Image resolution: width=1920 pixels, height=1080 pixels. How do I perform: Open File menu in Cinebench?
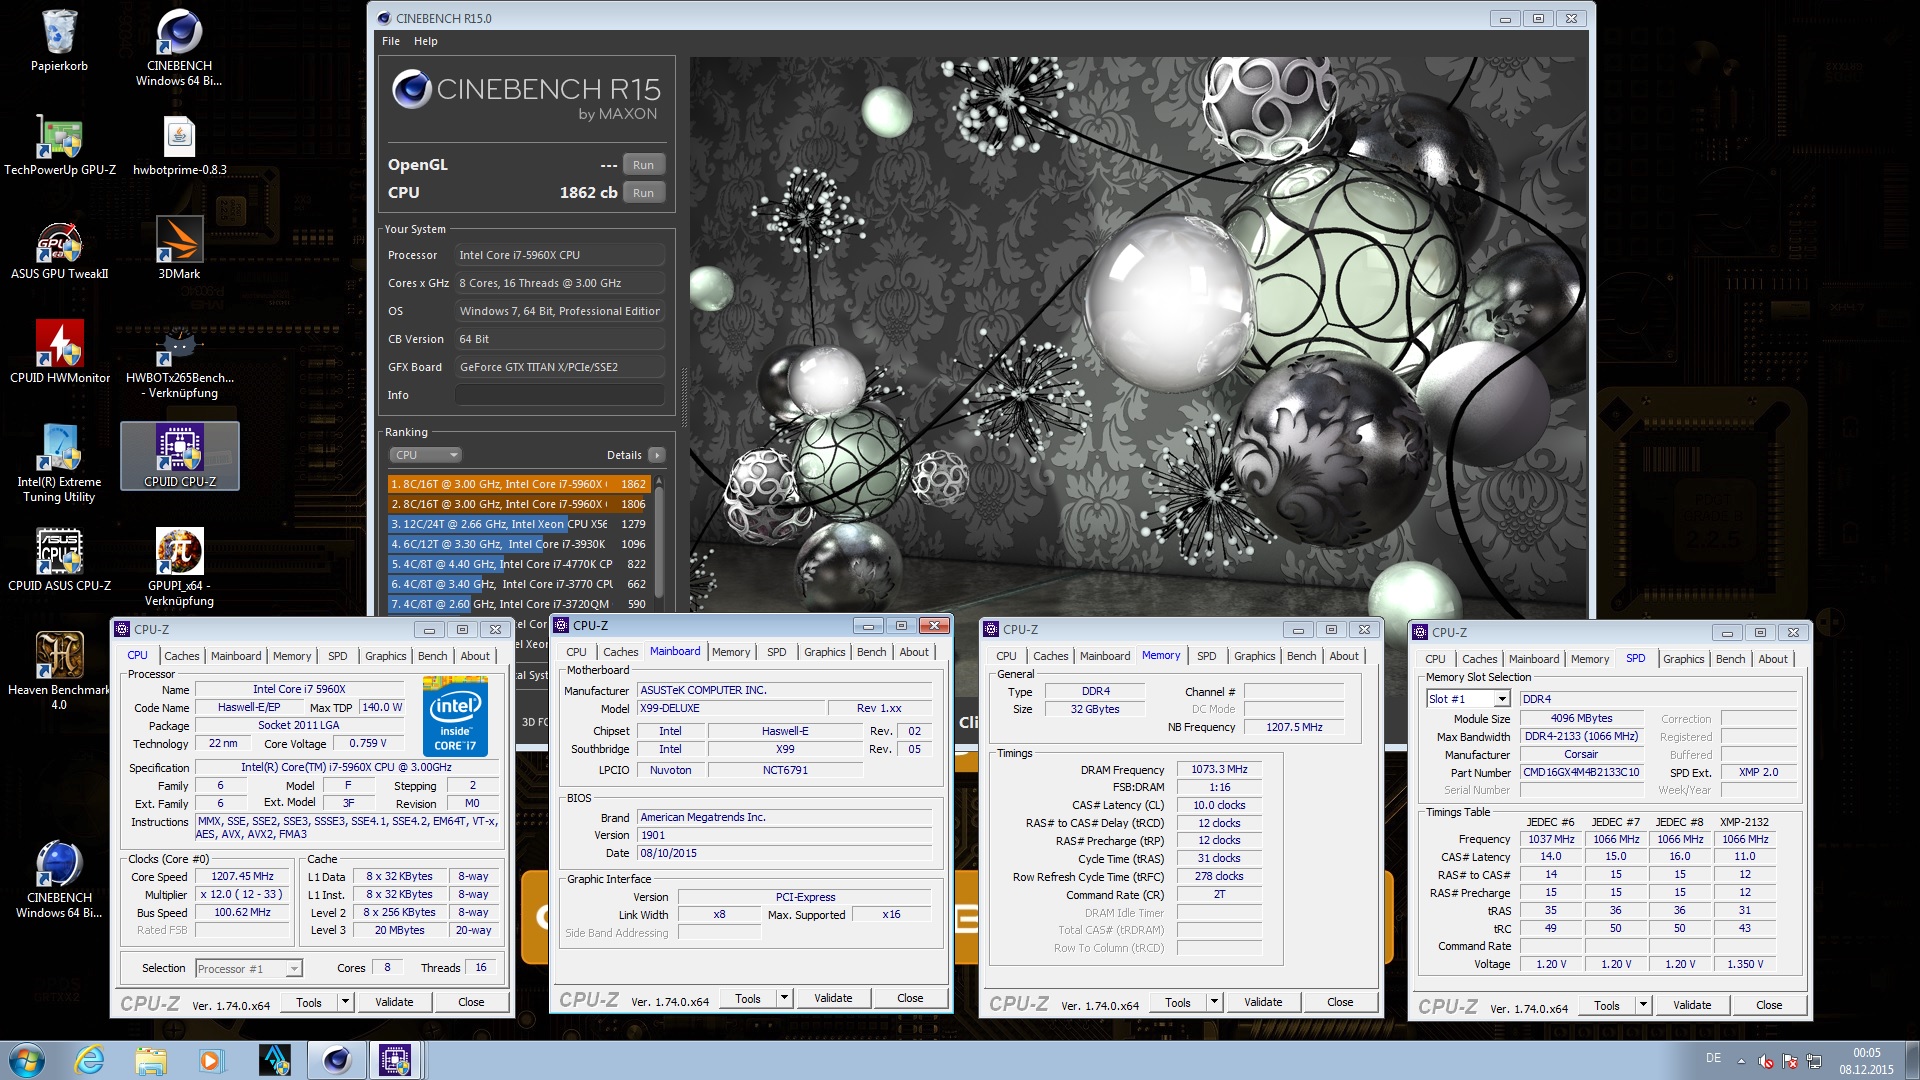pos(391,41)
